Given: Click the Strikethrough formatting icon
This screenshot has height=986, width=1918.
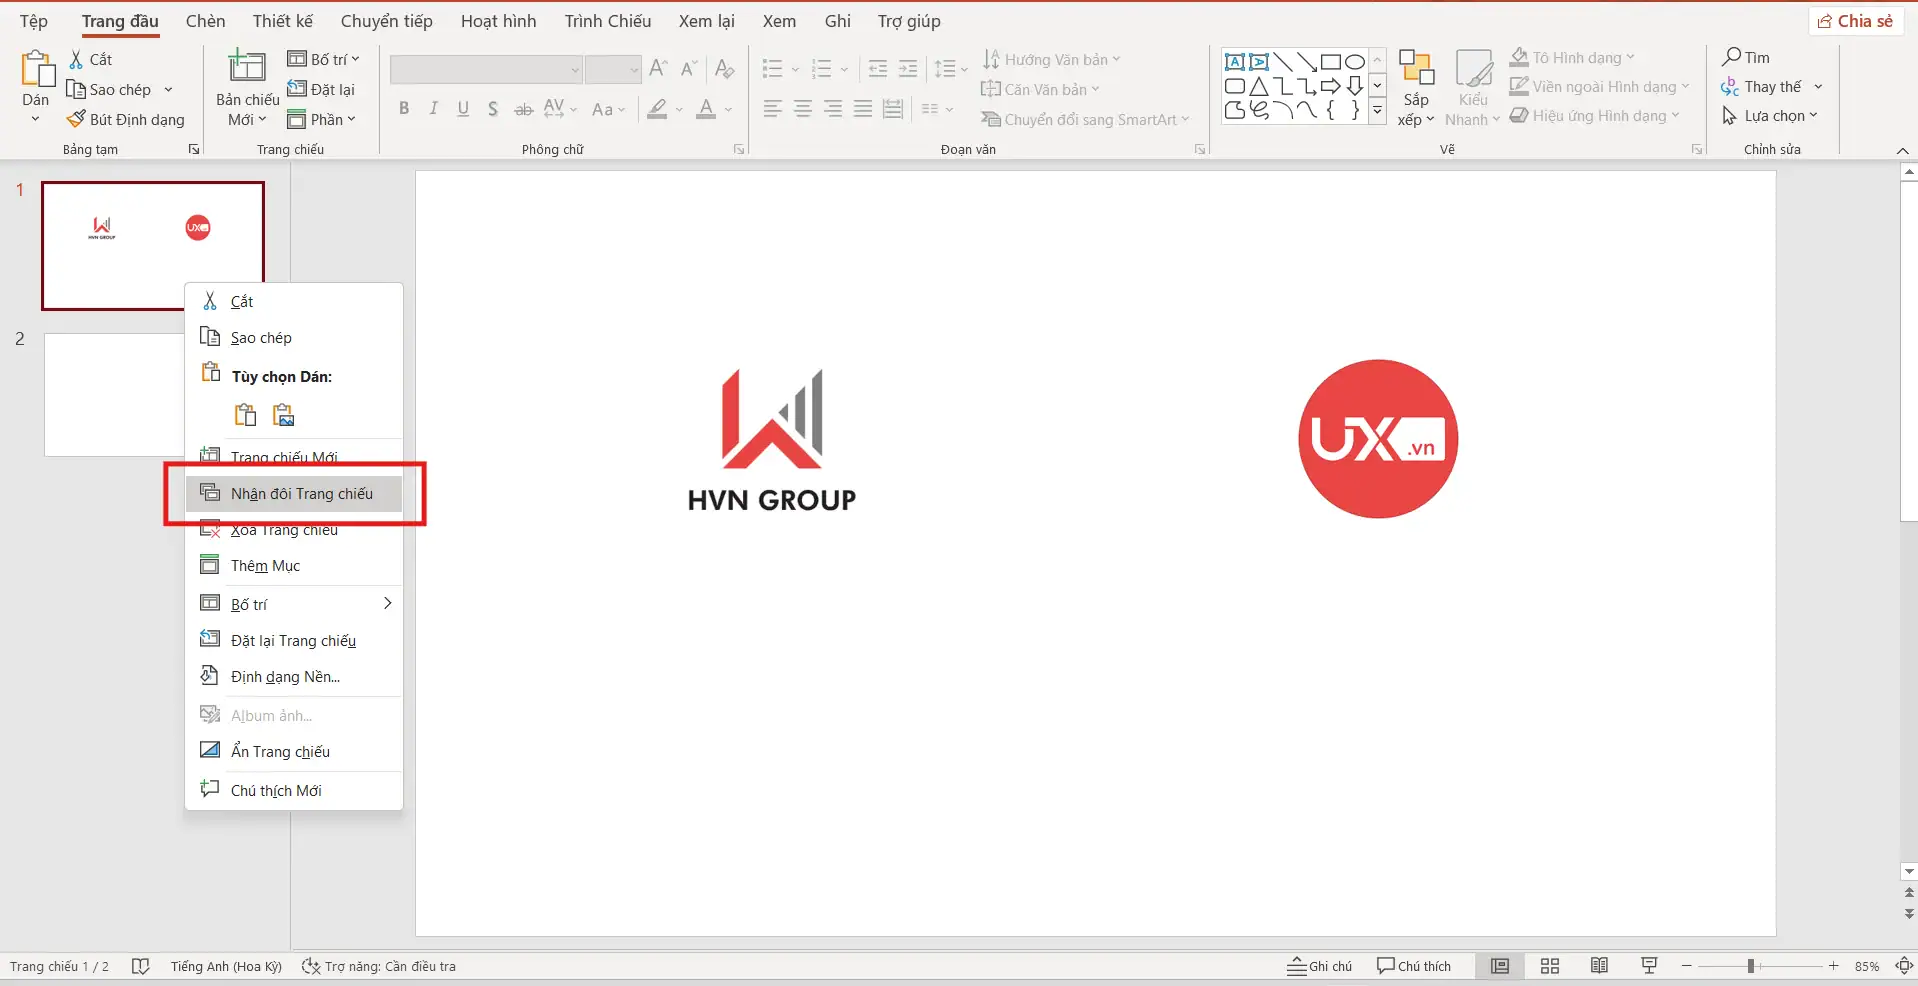Looking at the screenshot, I should tap(522, 109).
